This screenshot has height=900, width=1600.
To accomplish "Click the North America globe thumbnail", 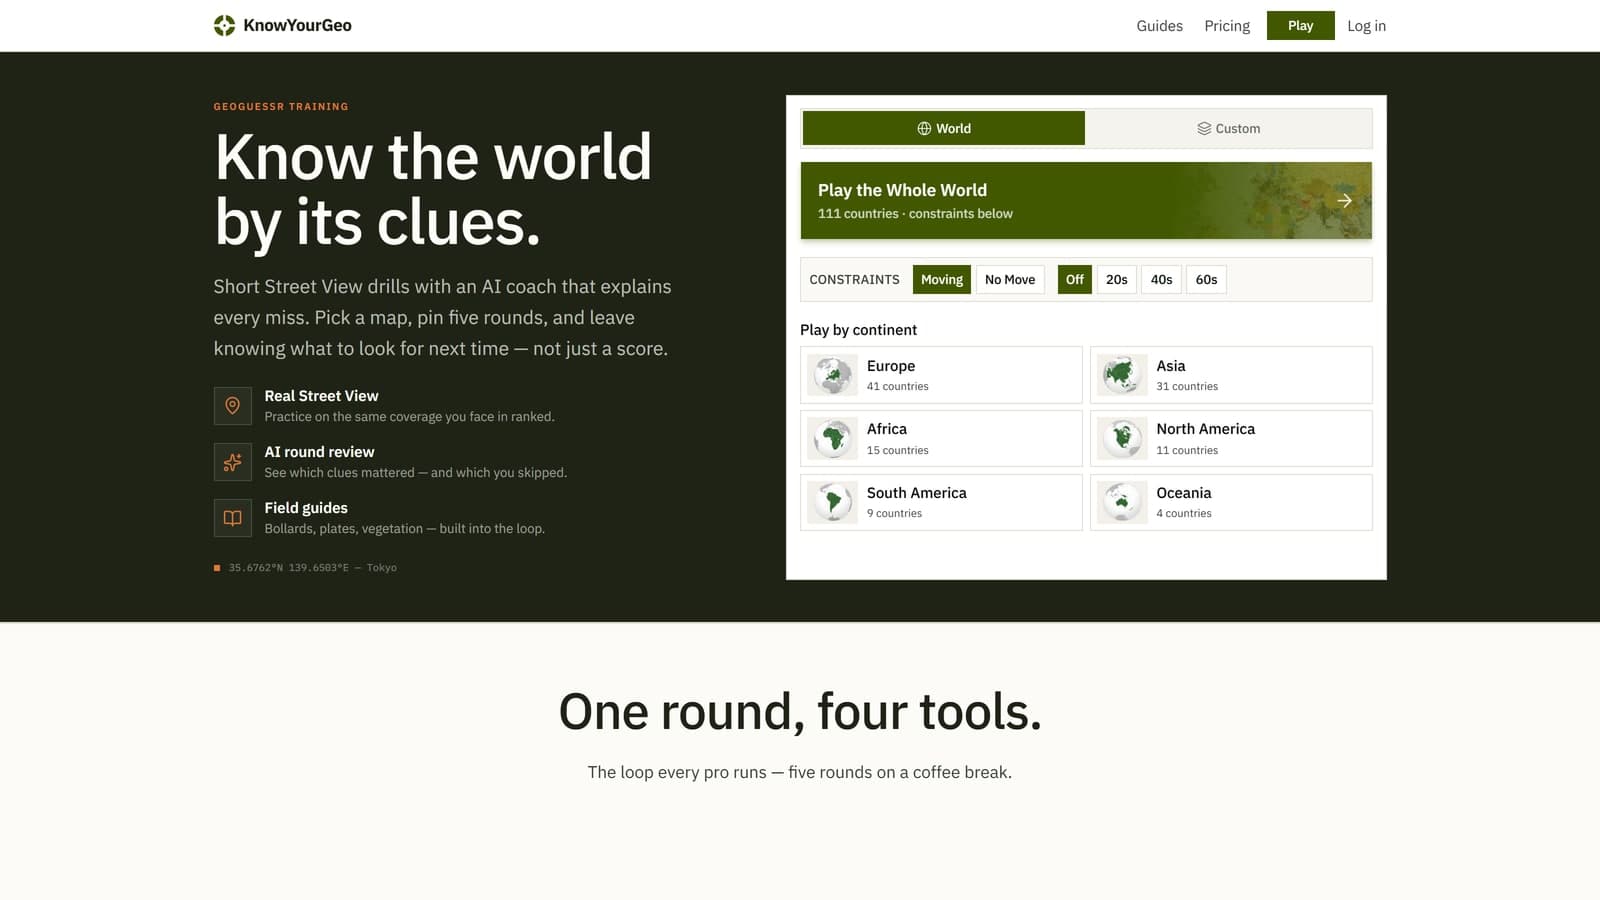I will (1122, 438).
